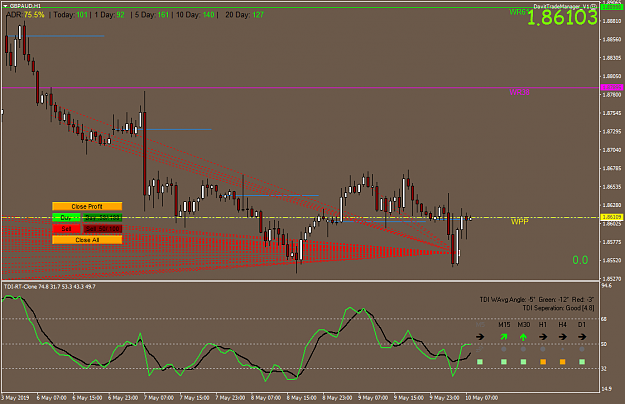Click the 68 level on TDI scale
625x404 pixels.
pyautogui.click(x=604, y=319)
